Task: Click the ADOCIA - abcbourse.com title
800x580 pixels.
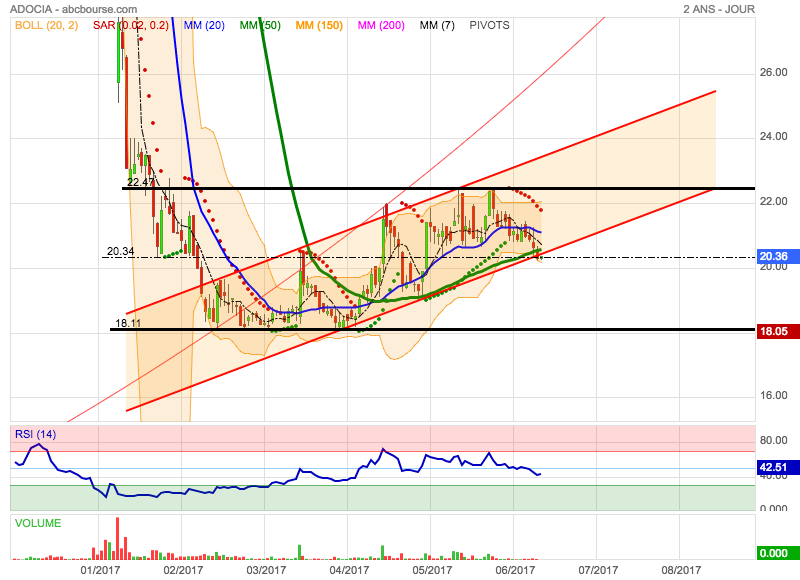Action: [x=73, y=9]
